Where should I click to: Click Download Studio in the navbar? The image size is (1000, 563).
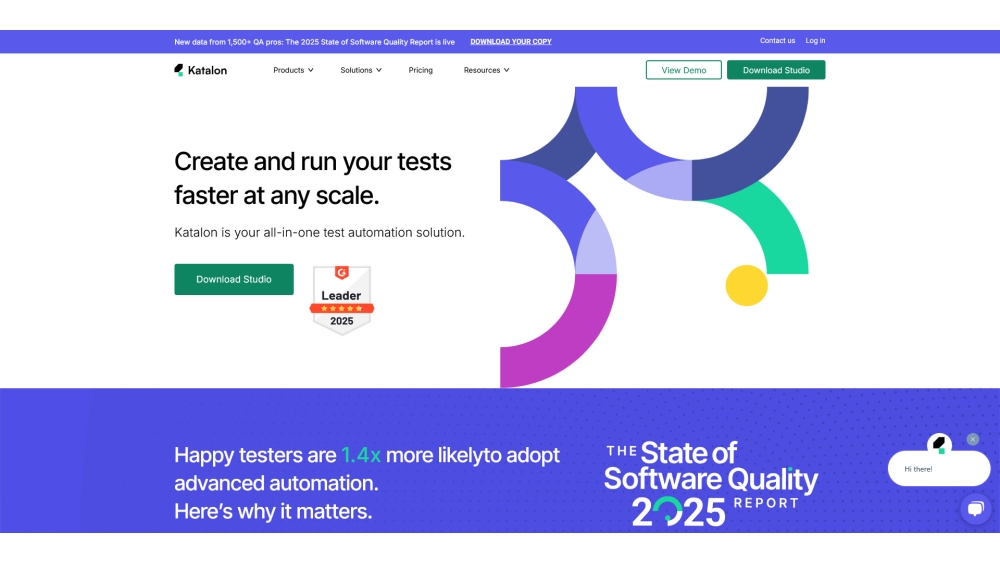coord(776,70)
